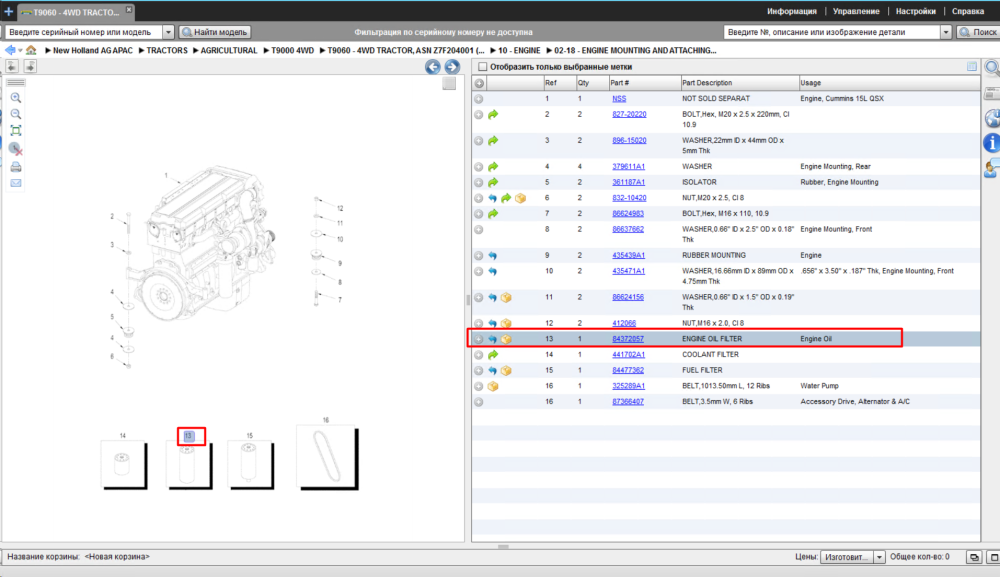Click 'Поиск' search button
The height and width of the screenshot is (577, 1000).
[978, 32]
